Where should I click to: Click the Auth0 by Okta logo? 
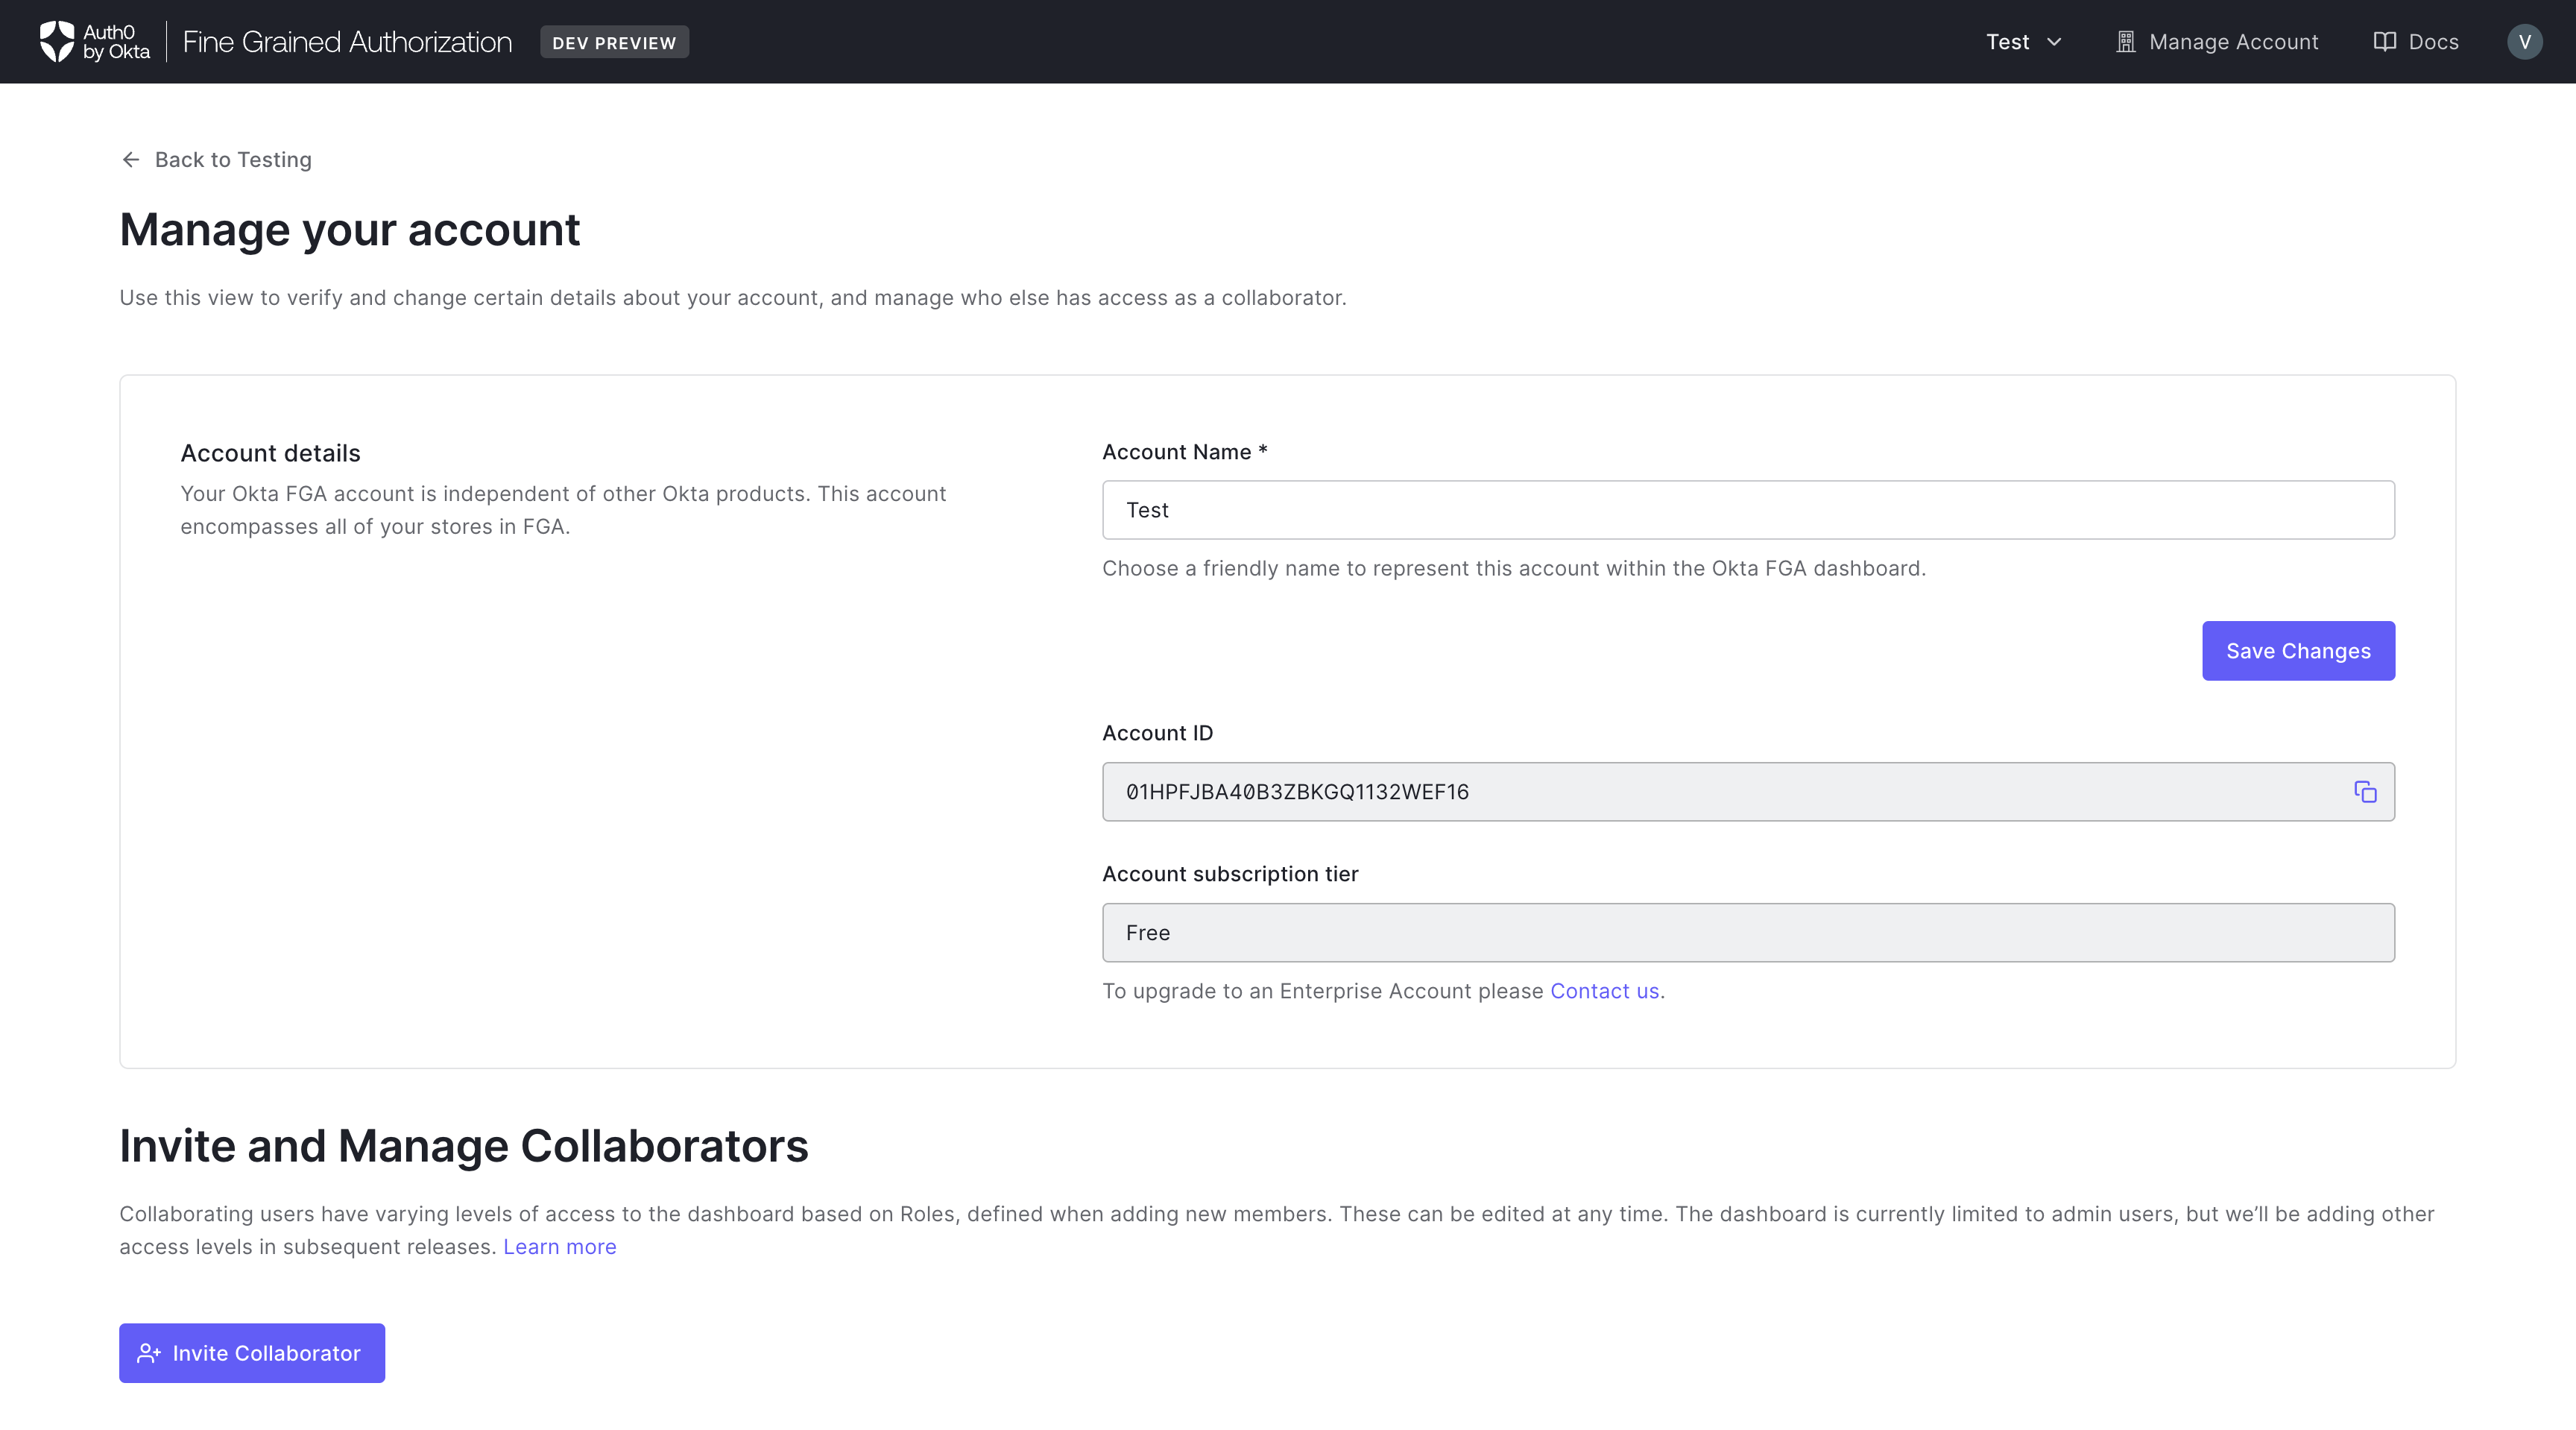point(94,42)
